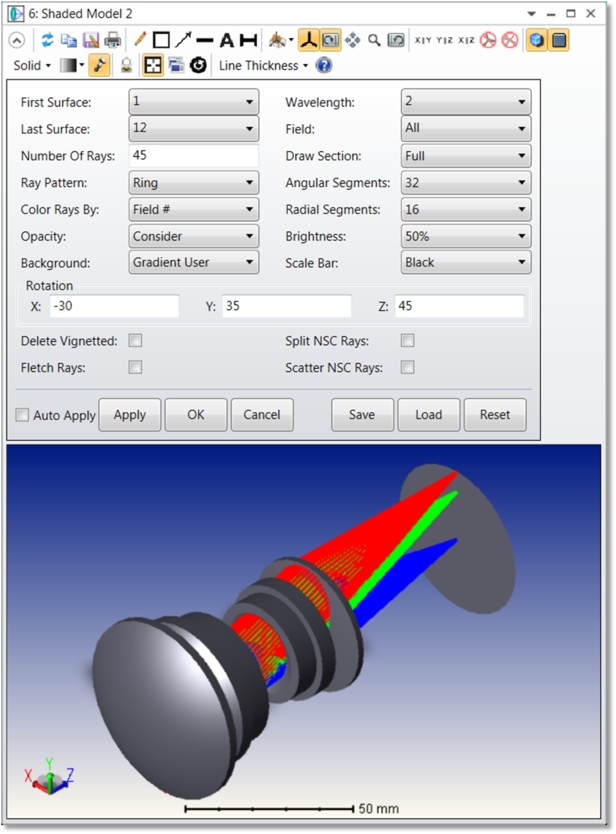Open the Background dropdown
The width and height of the screenshot is (616, 834).
click(194, 262)
